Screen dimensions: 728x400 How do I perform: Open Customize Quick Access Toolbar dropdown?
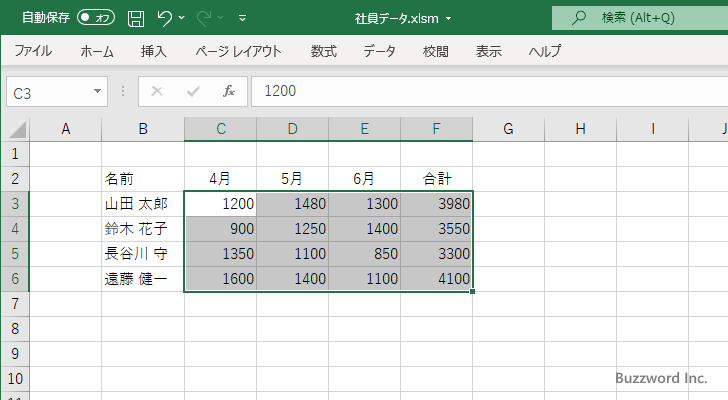(242, 18)
